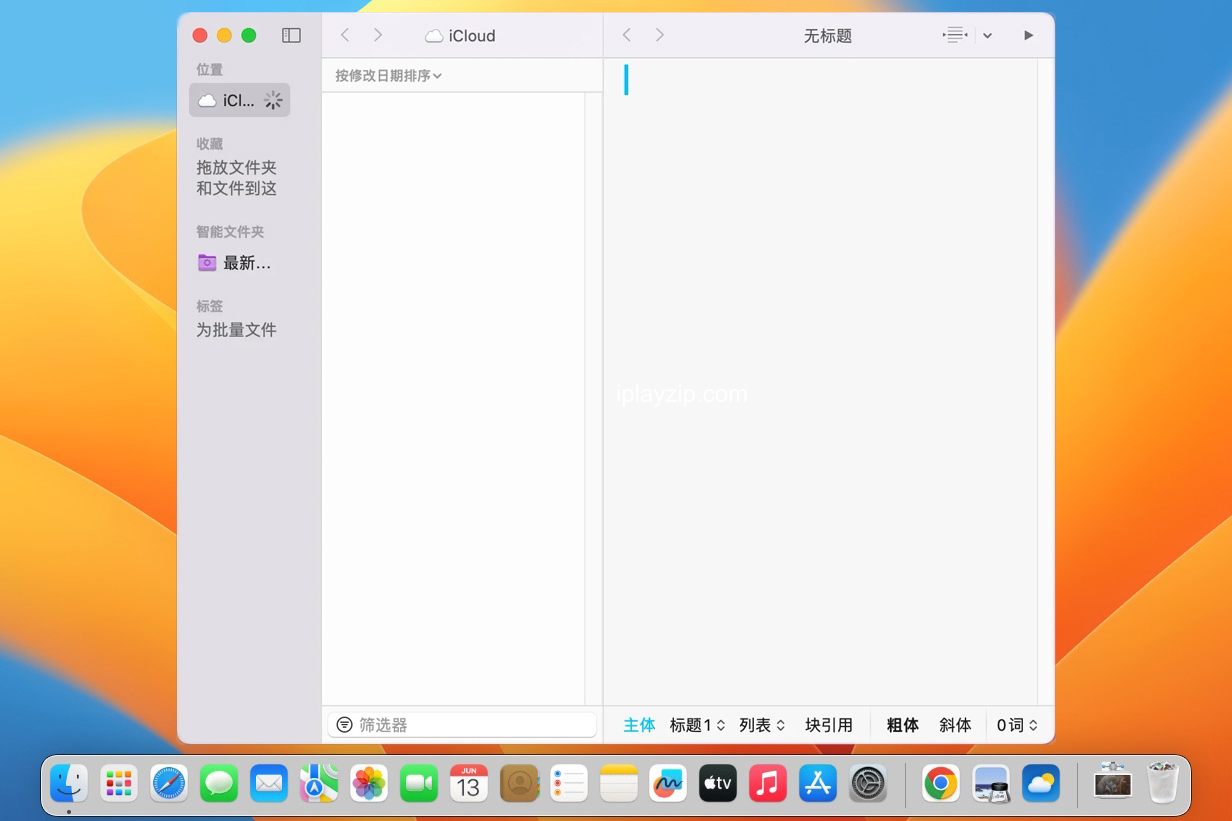Open the 列表 list style dropdown
This screenshot has width=1232, height=821.
(762, 725)
